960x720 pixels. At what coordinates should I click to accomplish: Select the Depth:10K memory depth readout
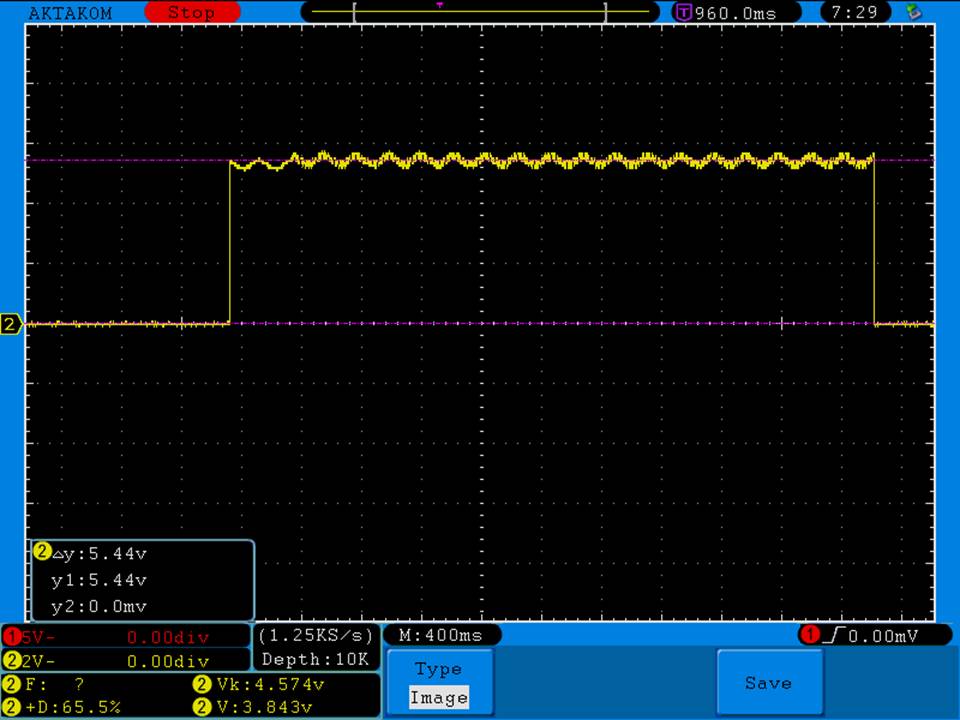tap(315, 659)
